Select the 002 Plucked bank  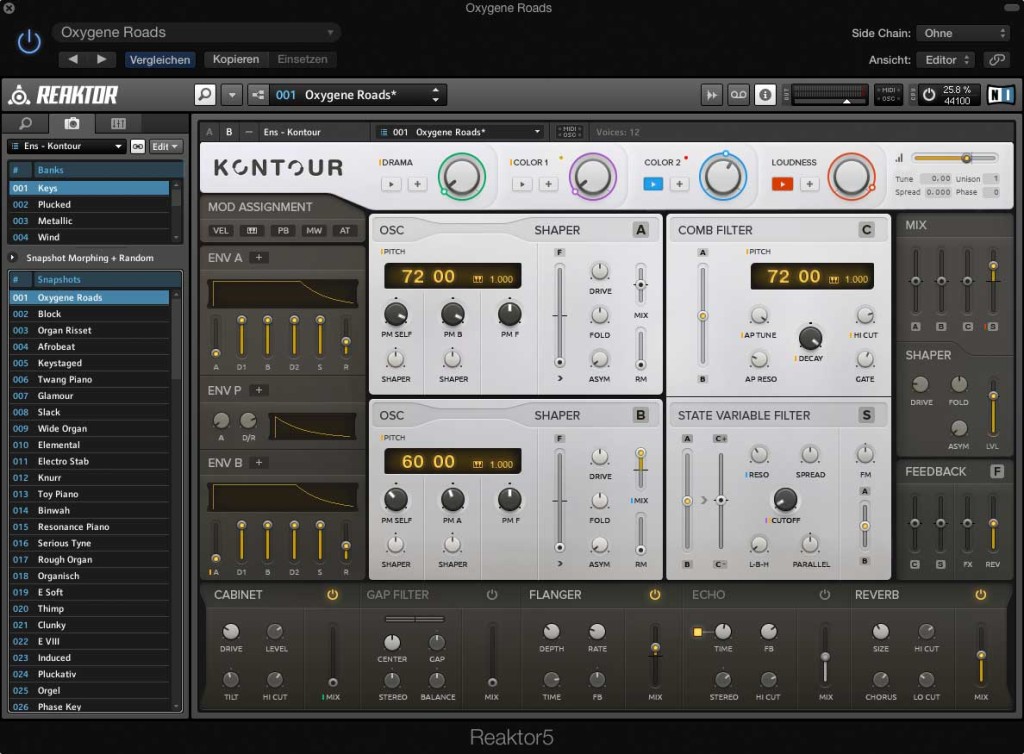point(60,204)
